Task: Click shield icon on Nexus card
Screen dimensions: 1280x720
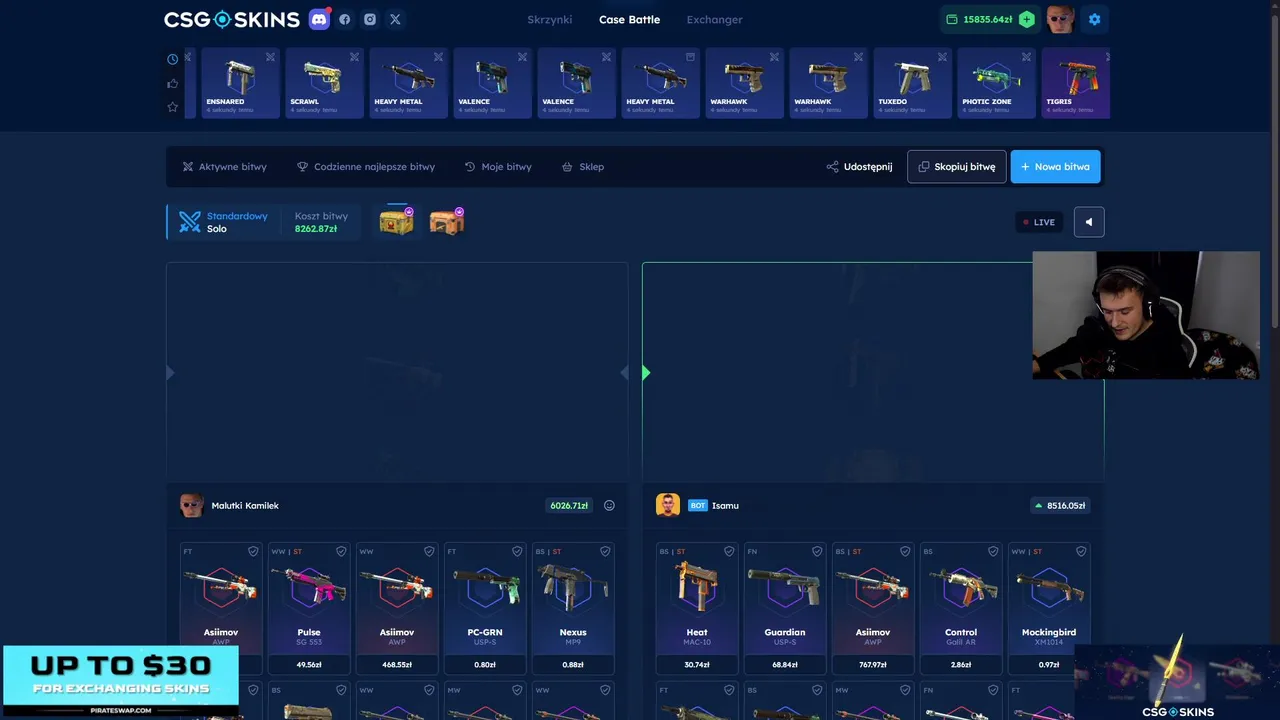Action: tap(605, 551)
